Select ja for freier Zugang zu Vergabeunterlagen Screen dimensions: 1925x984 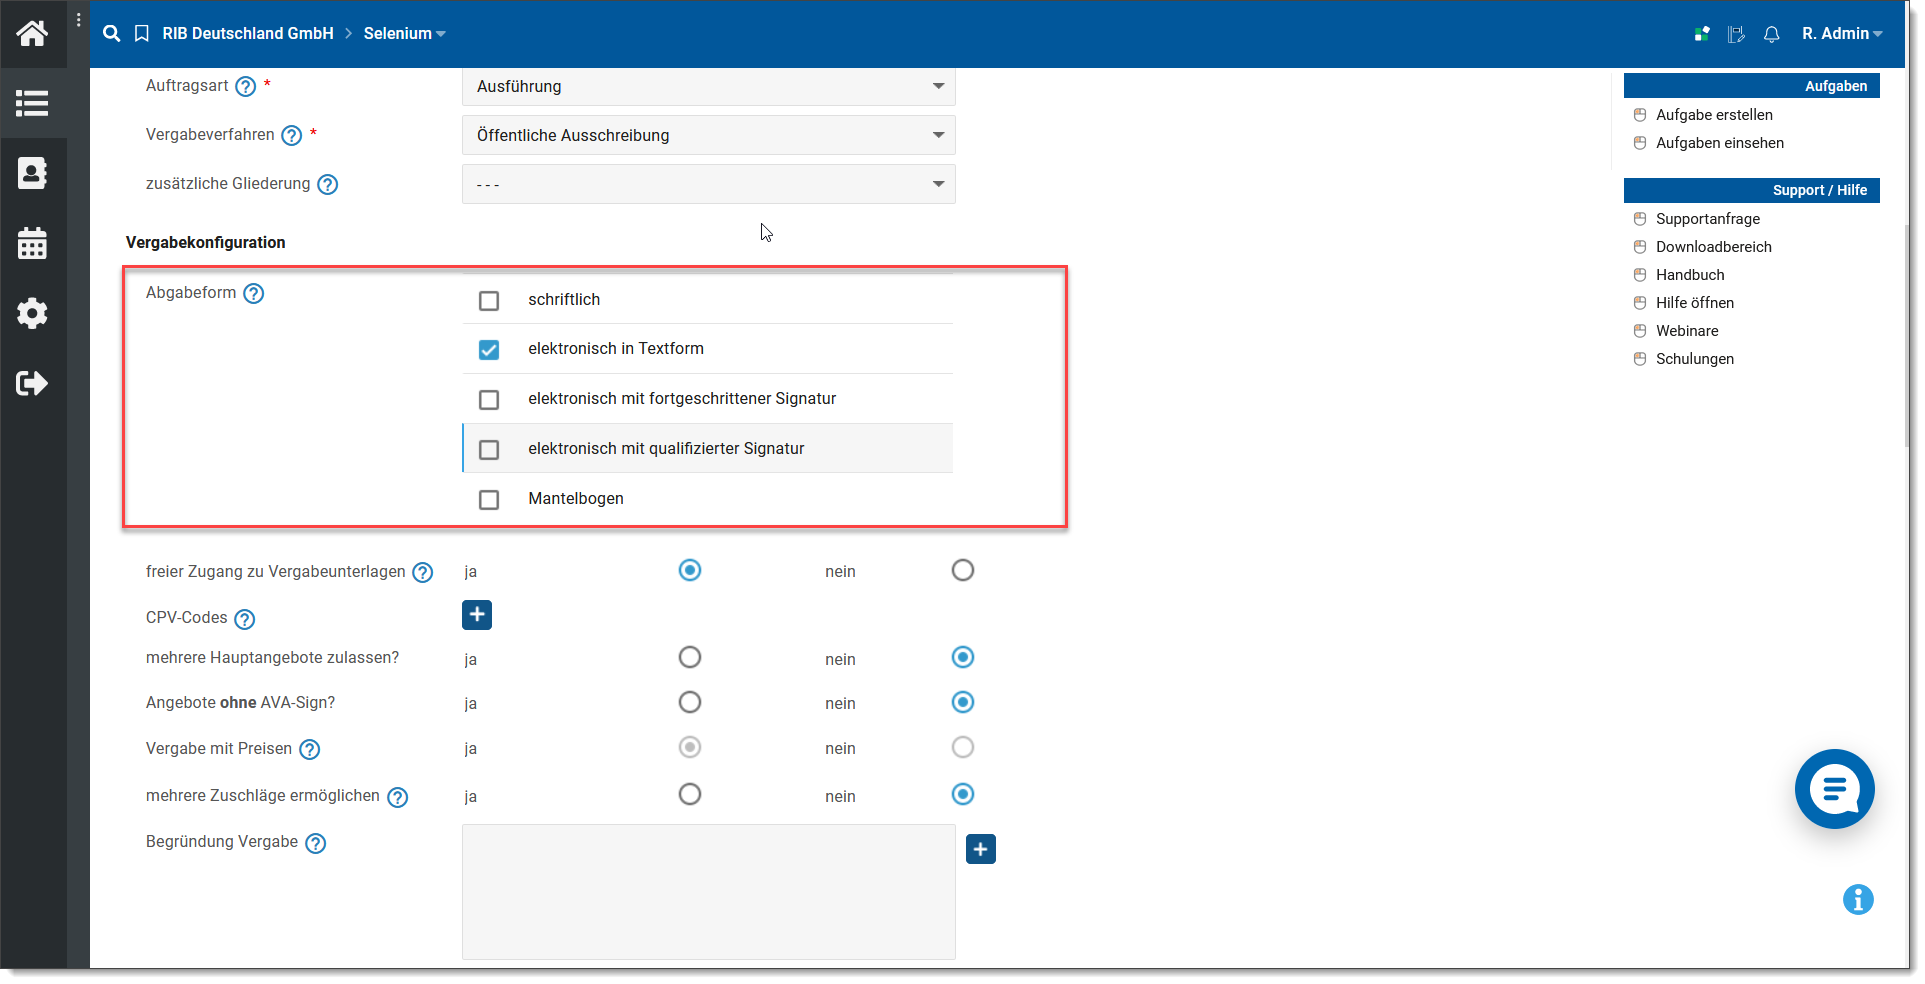click(690, 570)
